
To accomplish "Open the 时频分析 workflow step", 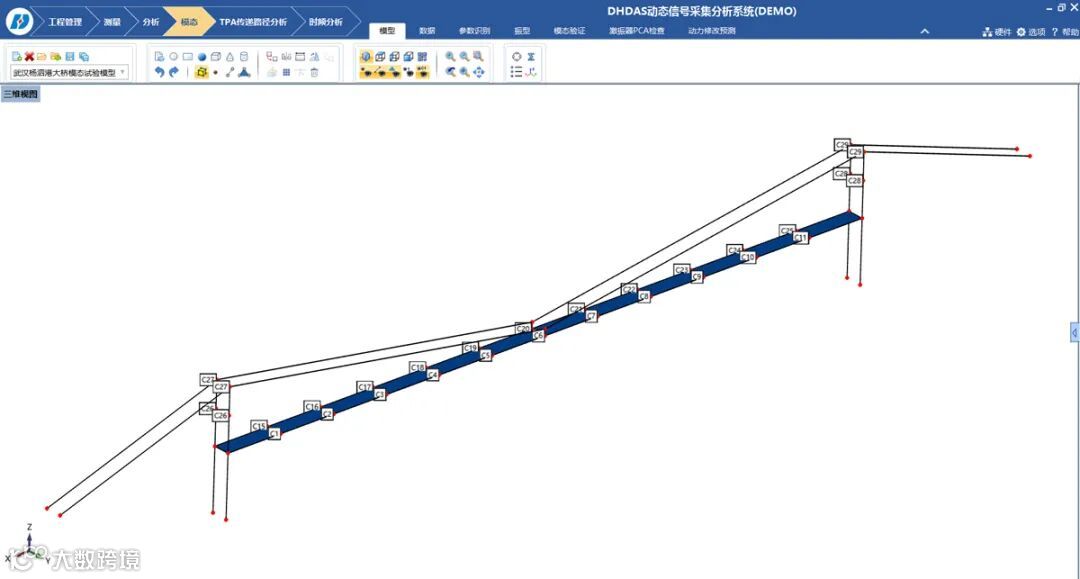I will coord(325,22).
